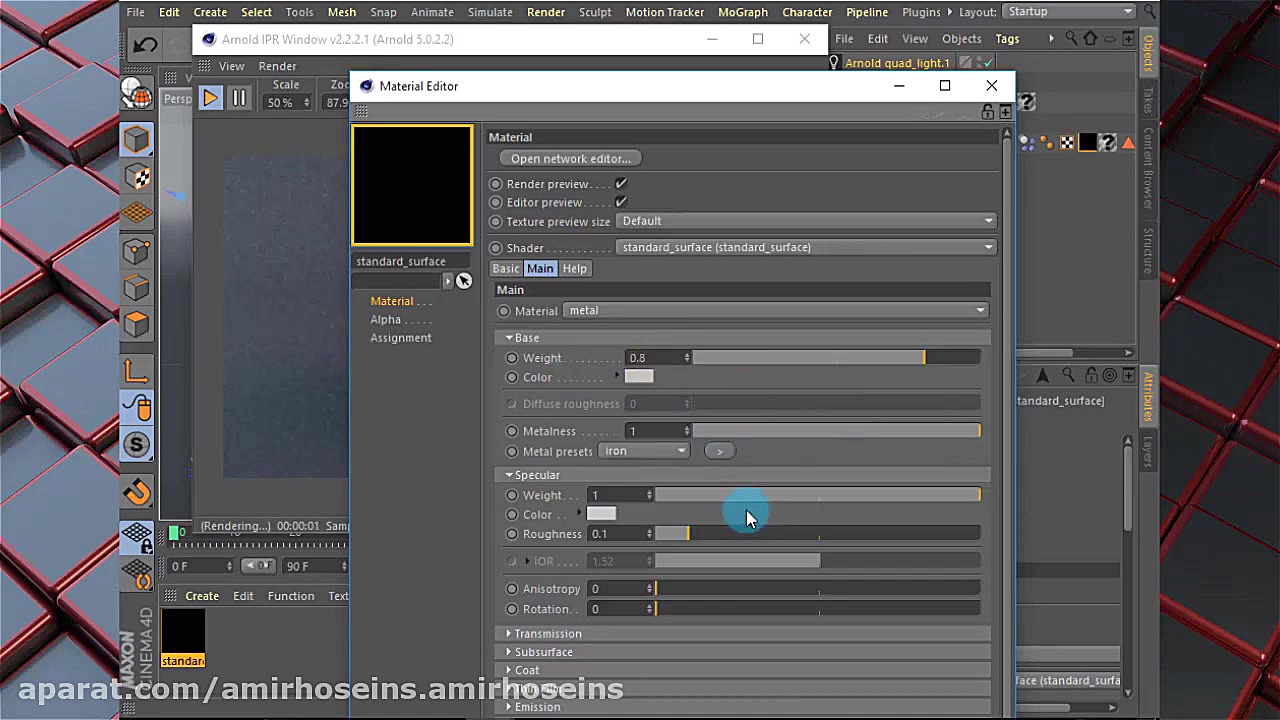
Task: Open the Simulate menu
Action: (x=490, y=12)
